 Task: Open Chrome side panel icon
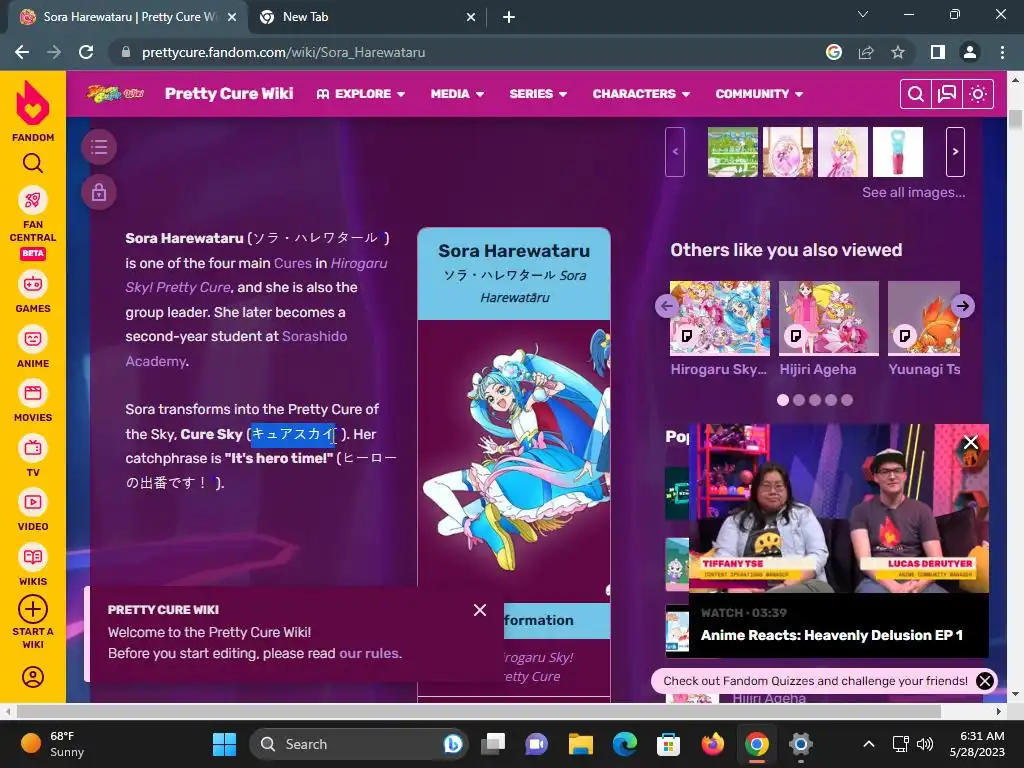coord(938,52)
